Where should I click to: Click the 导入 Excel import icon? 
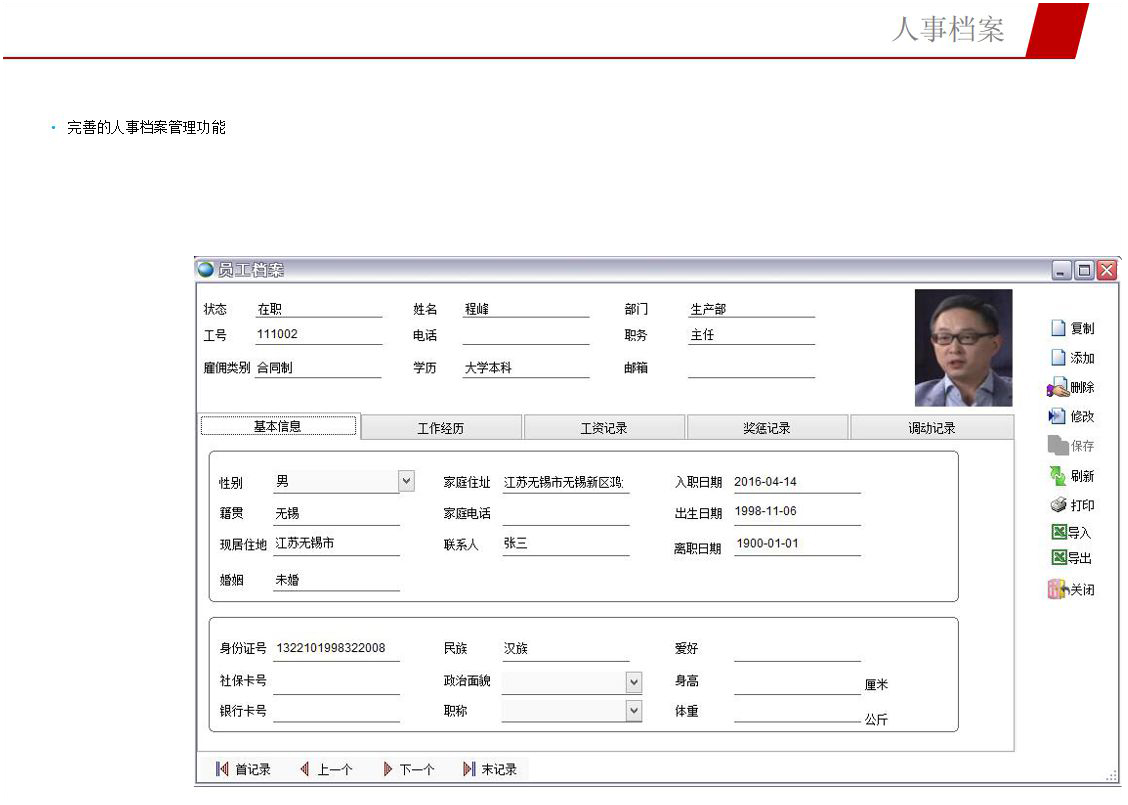(x=1058, y=532)
